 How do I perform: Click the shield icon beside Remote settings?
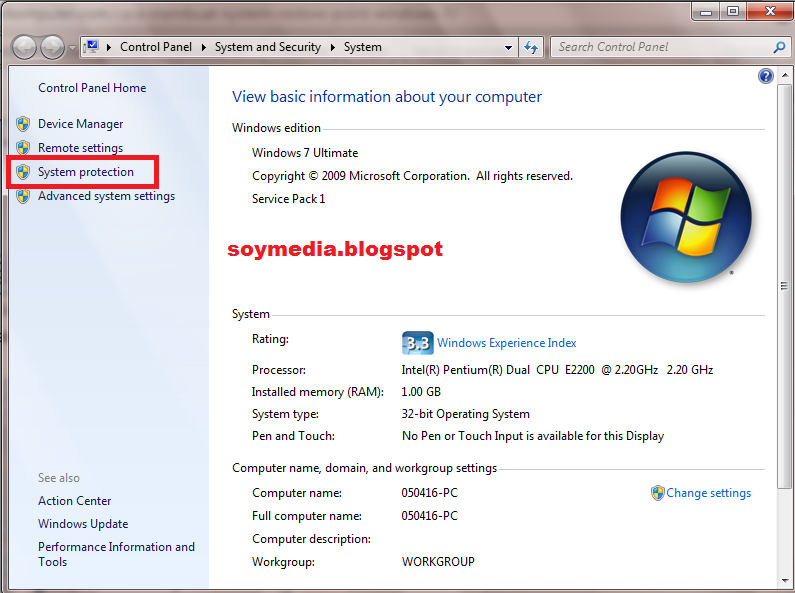coord(23,147)
